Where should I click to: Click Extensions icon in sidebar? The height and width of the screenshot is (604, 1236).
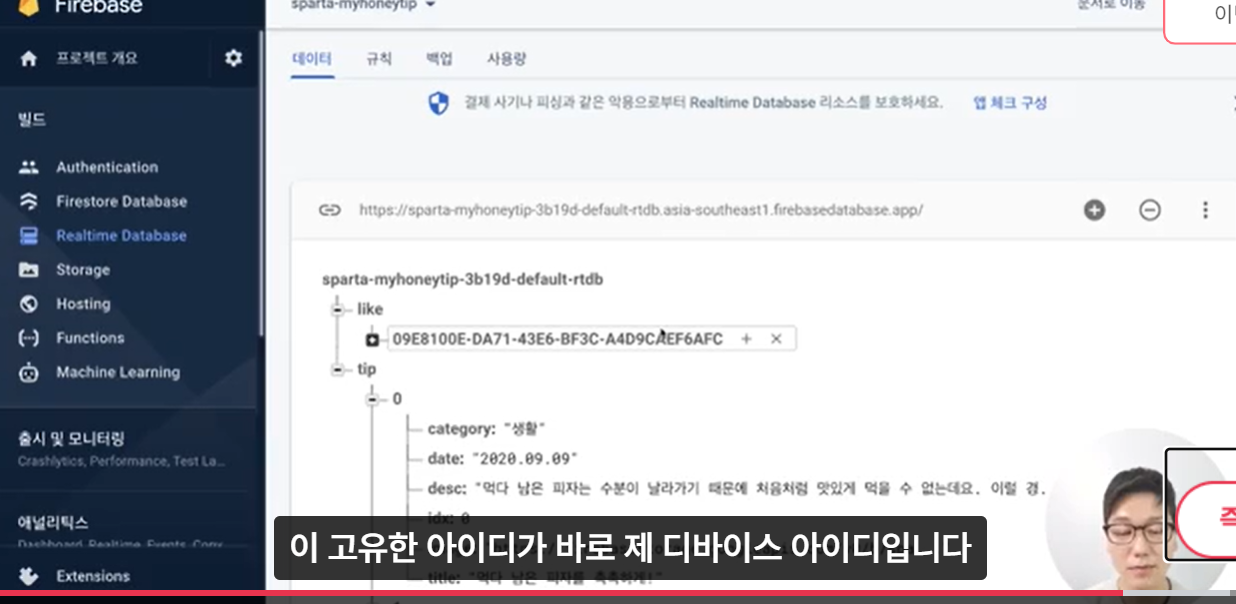coord(29,576)
